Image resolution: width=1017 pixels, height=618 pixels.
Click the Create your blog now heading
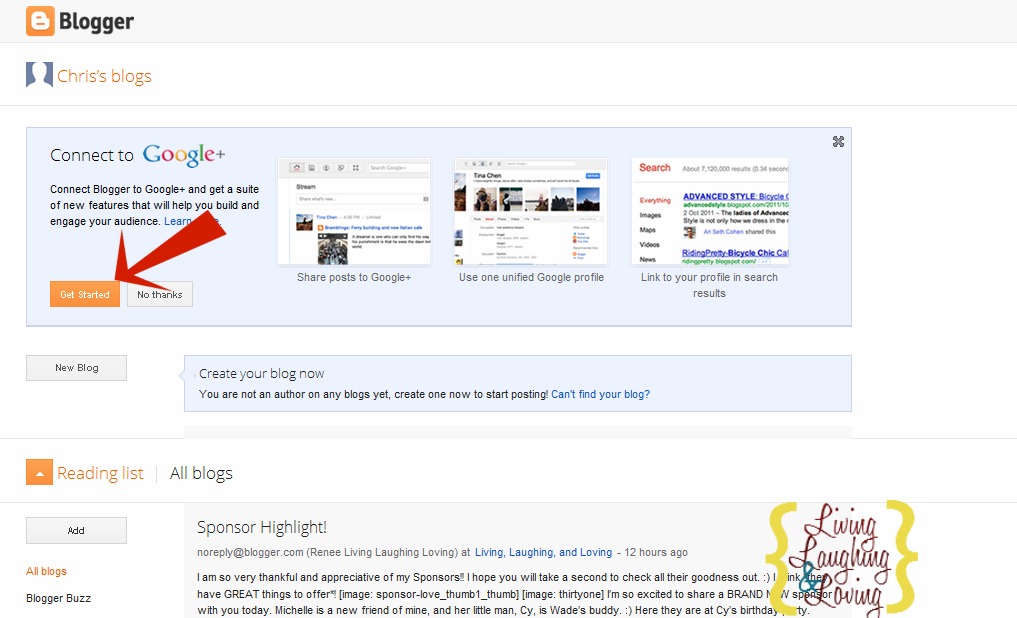(261, 374)
